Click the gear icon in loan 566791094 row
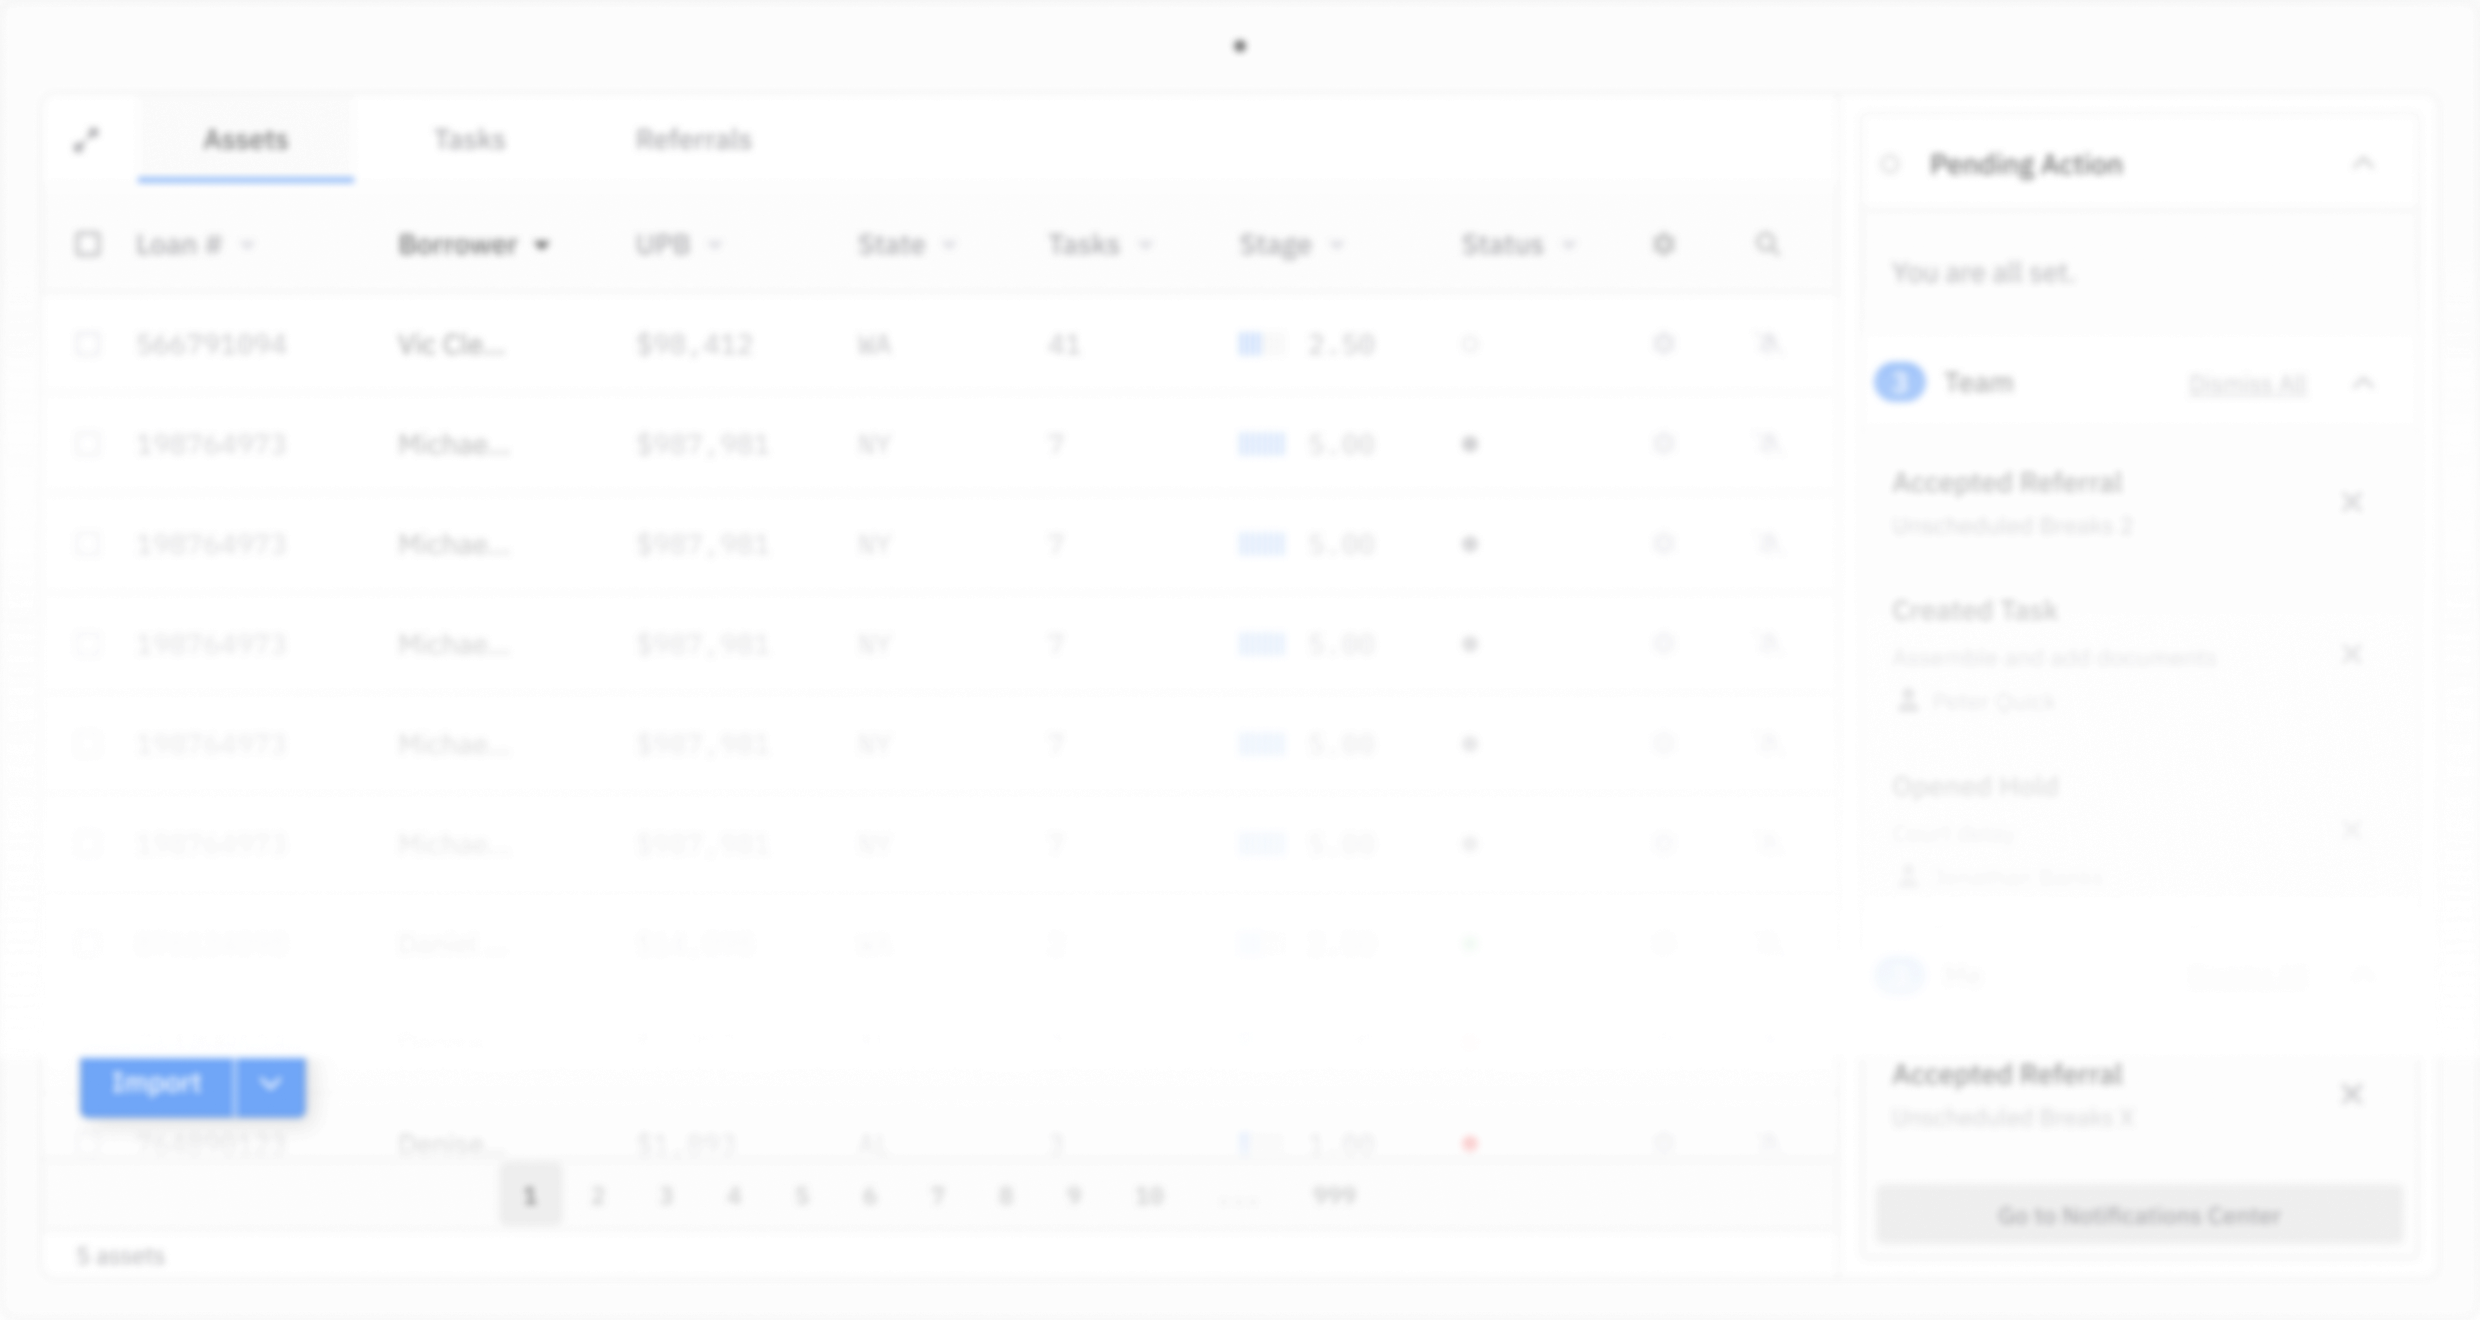Image resolution: width=2480 pixels, height=1320 pixels. click(x=1663, y=344)
